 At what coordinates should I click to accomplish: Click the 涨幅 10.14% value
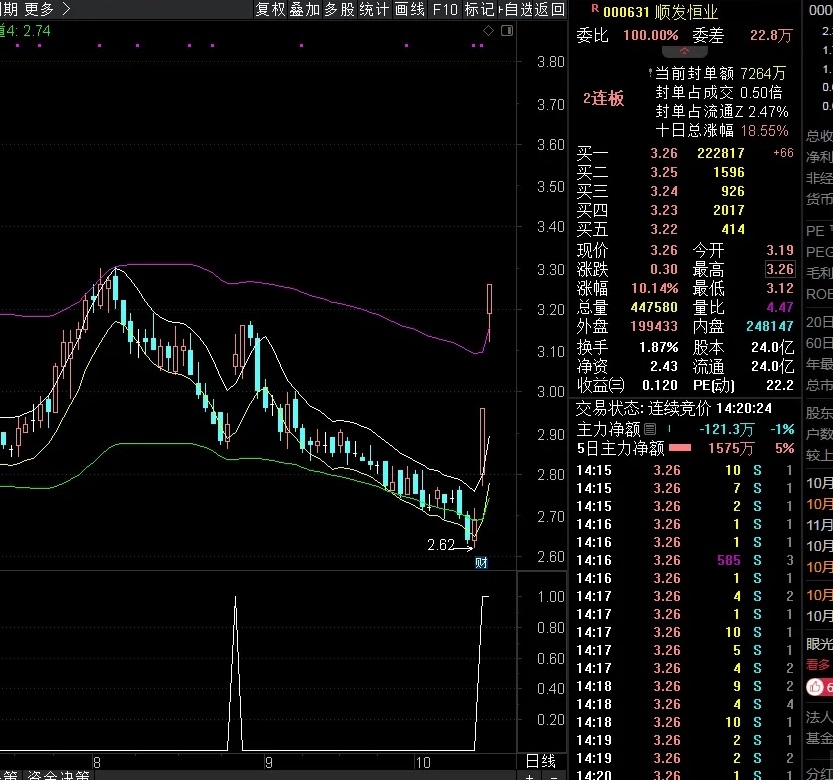tap(654, 289)
